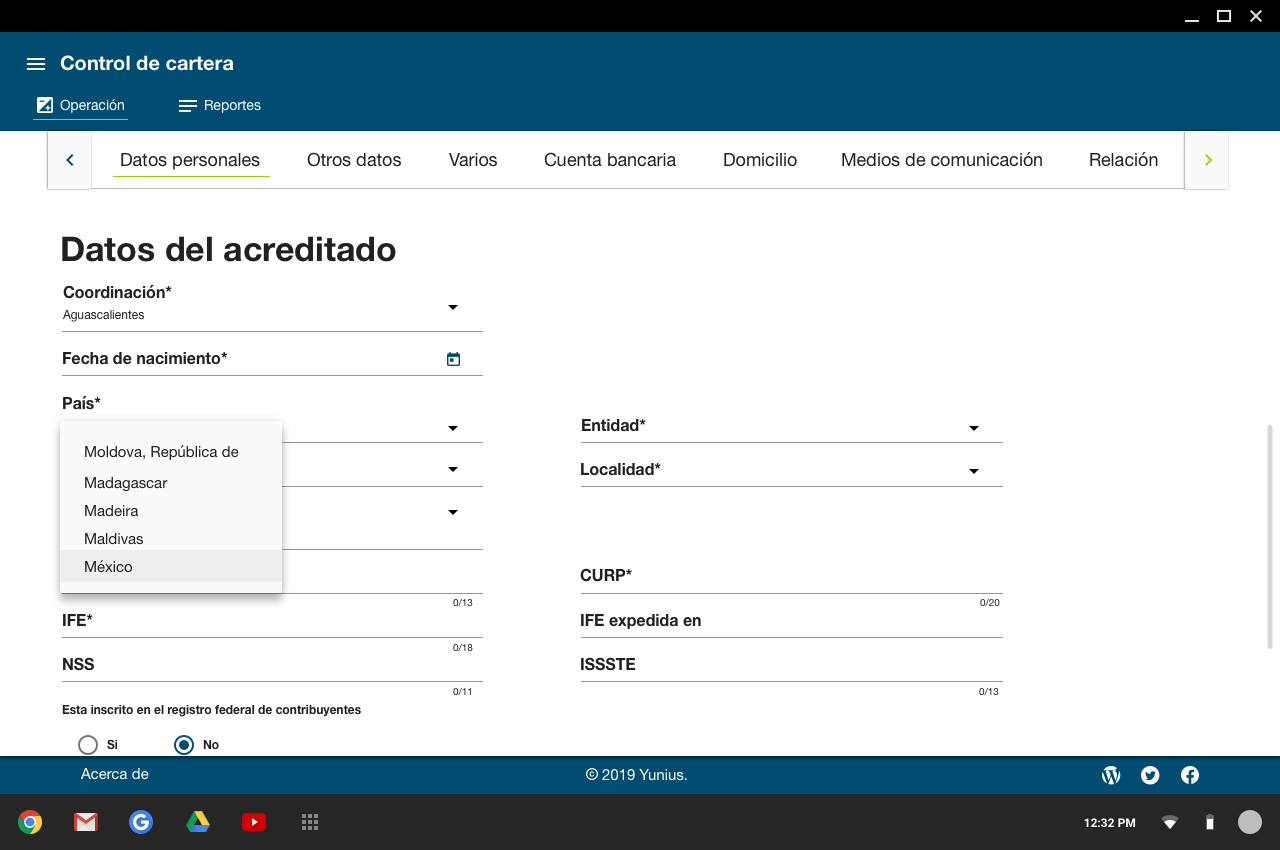Open the Twitter link in footer
The width and height of the screenshot is (1280, 850).
click(1150, 775)
